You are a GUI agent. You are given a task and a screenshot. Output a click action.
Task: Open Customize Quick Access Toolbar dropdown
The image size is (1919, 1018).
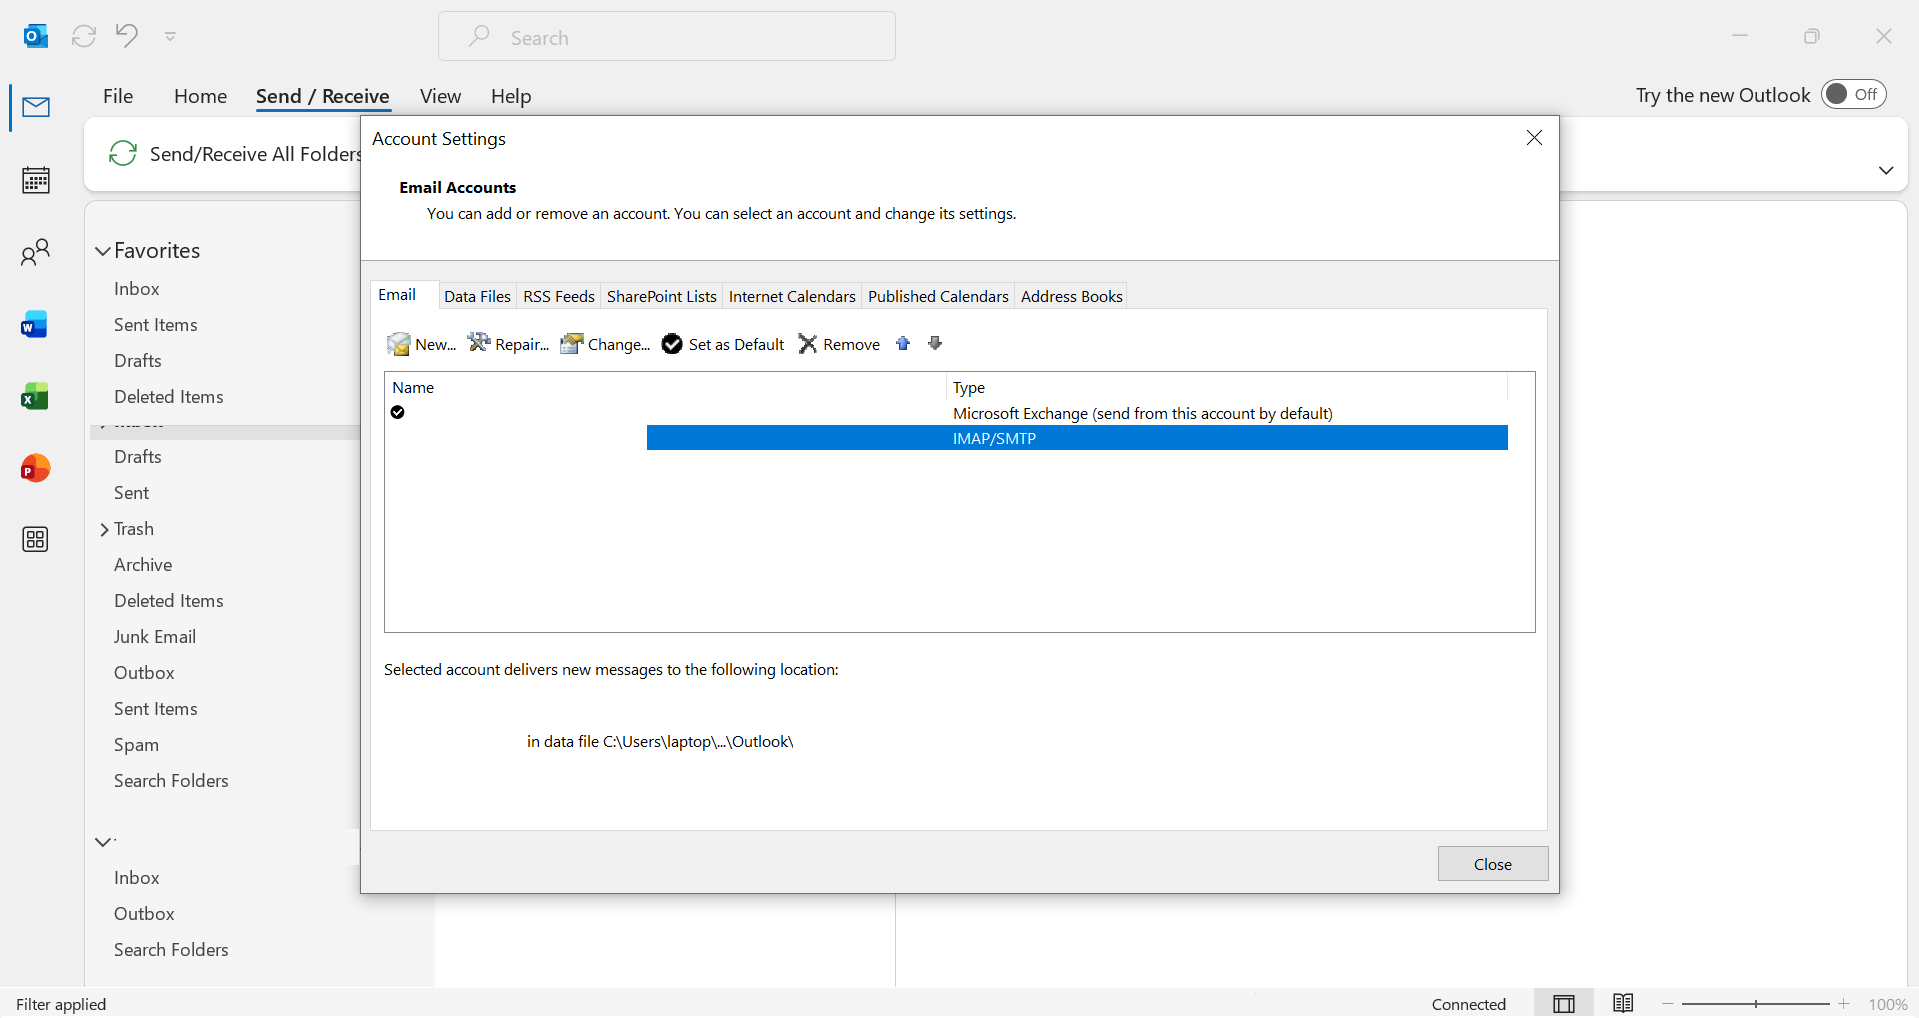(170, 36)
